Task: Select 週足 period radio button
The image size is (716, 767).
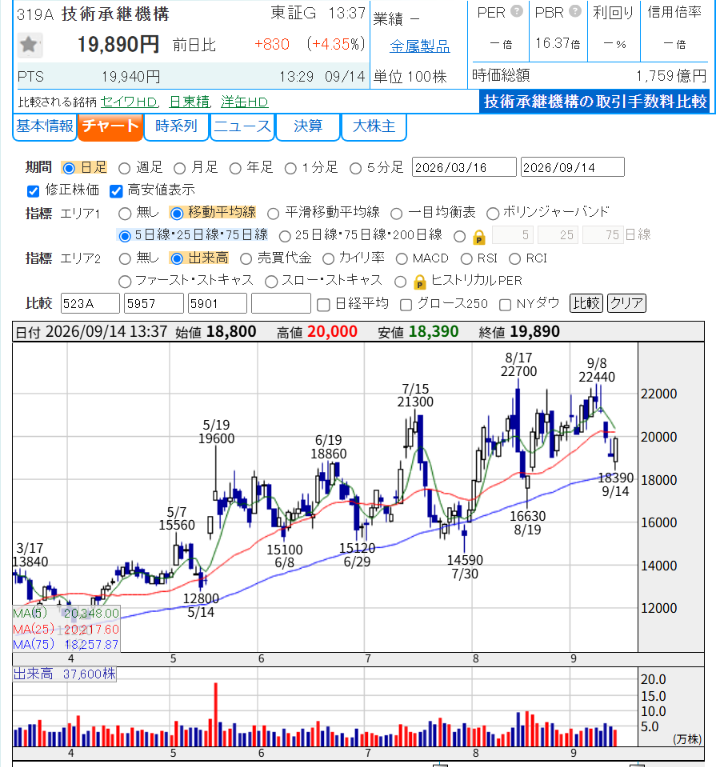Action: [124, 169]
